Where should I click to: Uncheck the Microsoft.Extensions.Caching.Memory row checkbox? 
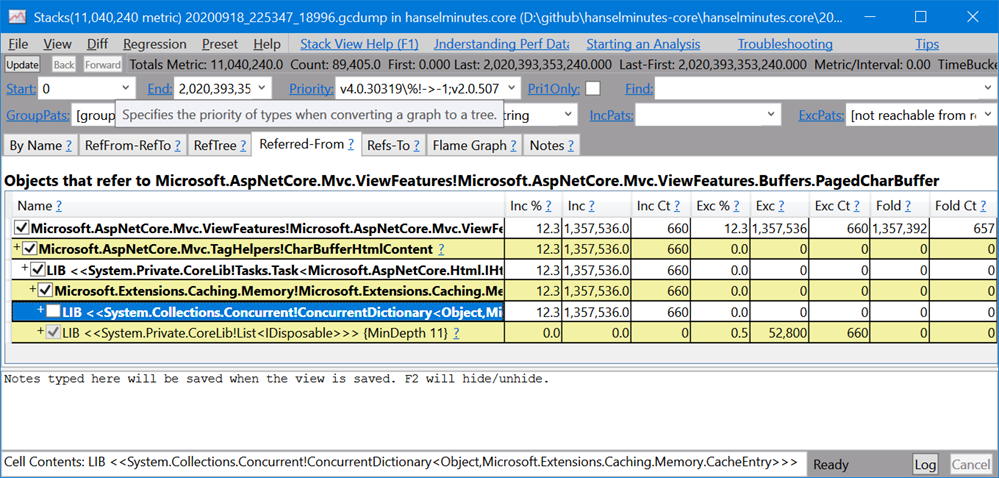(45, 291)
